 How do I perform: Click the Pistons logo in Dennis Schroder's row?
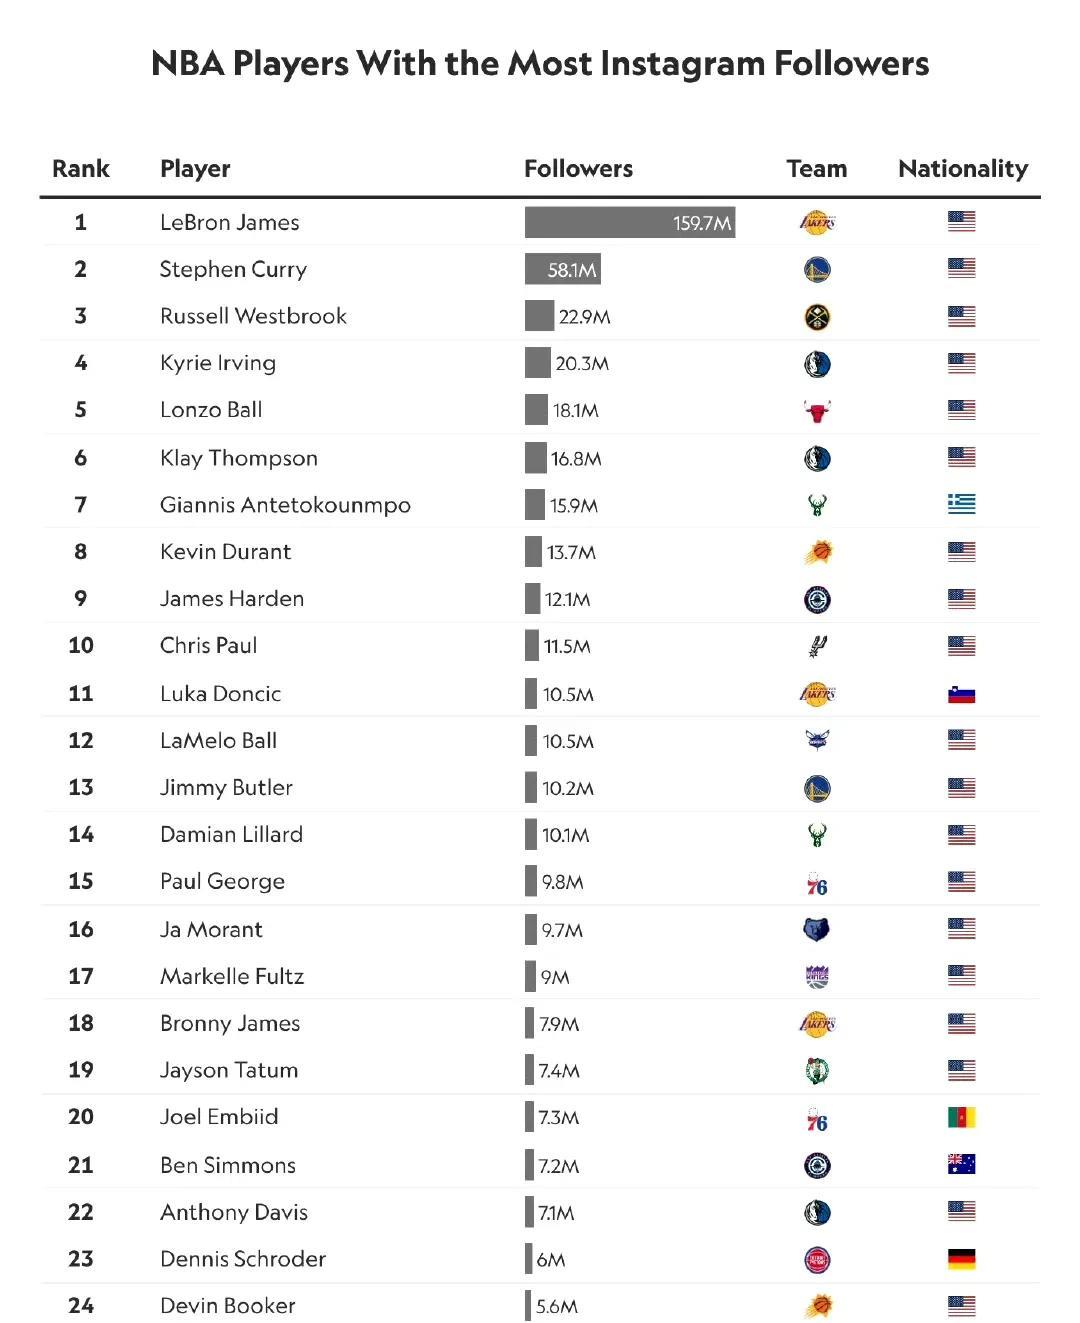817,1260
